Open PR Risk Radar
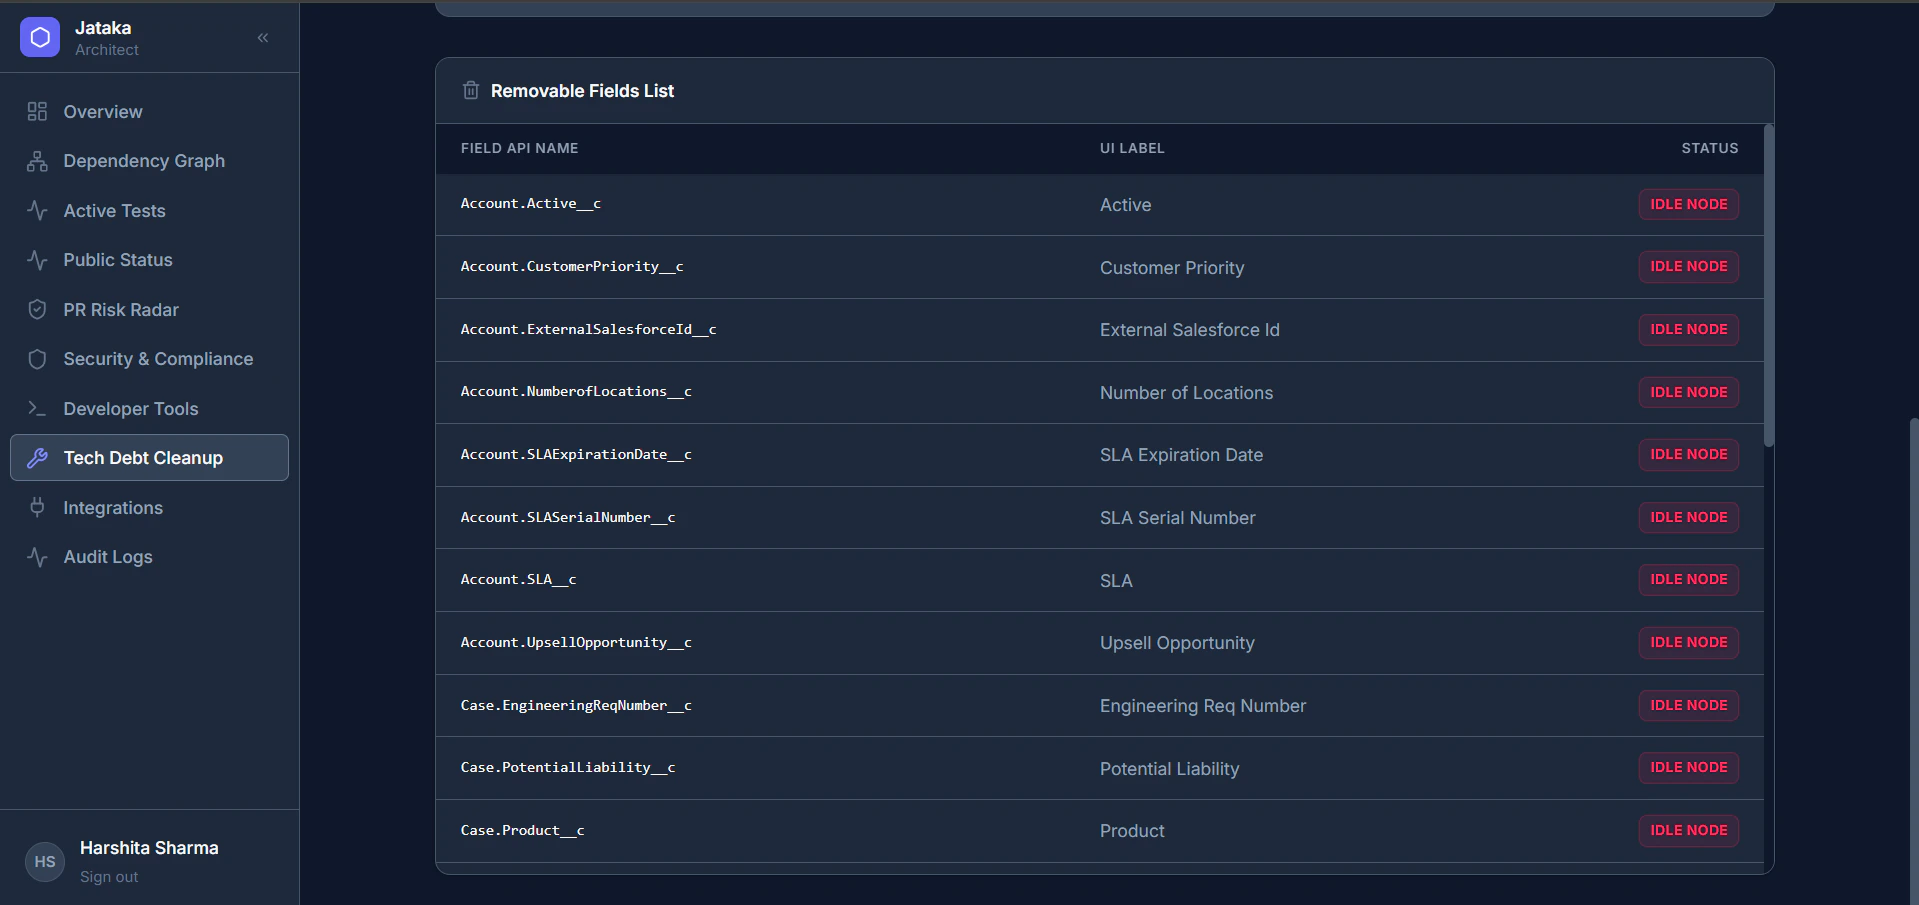The height and width of the screenshot is (905, 1919). pos(149,310)
